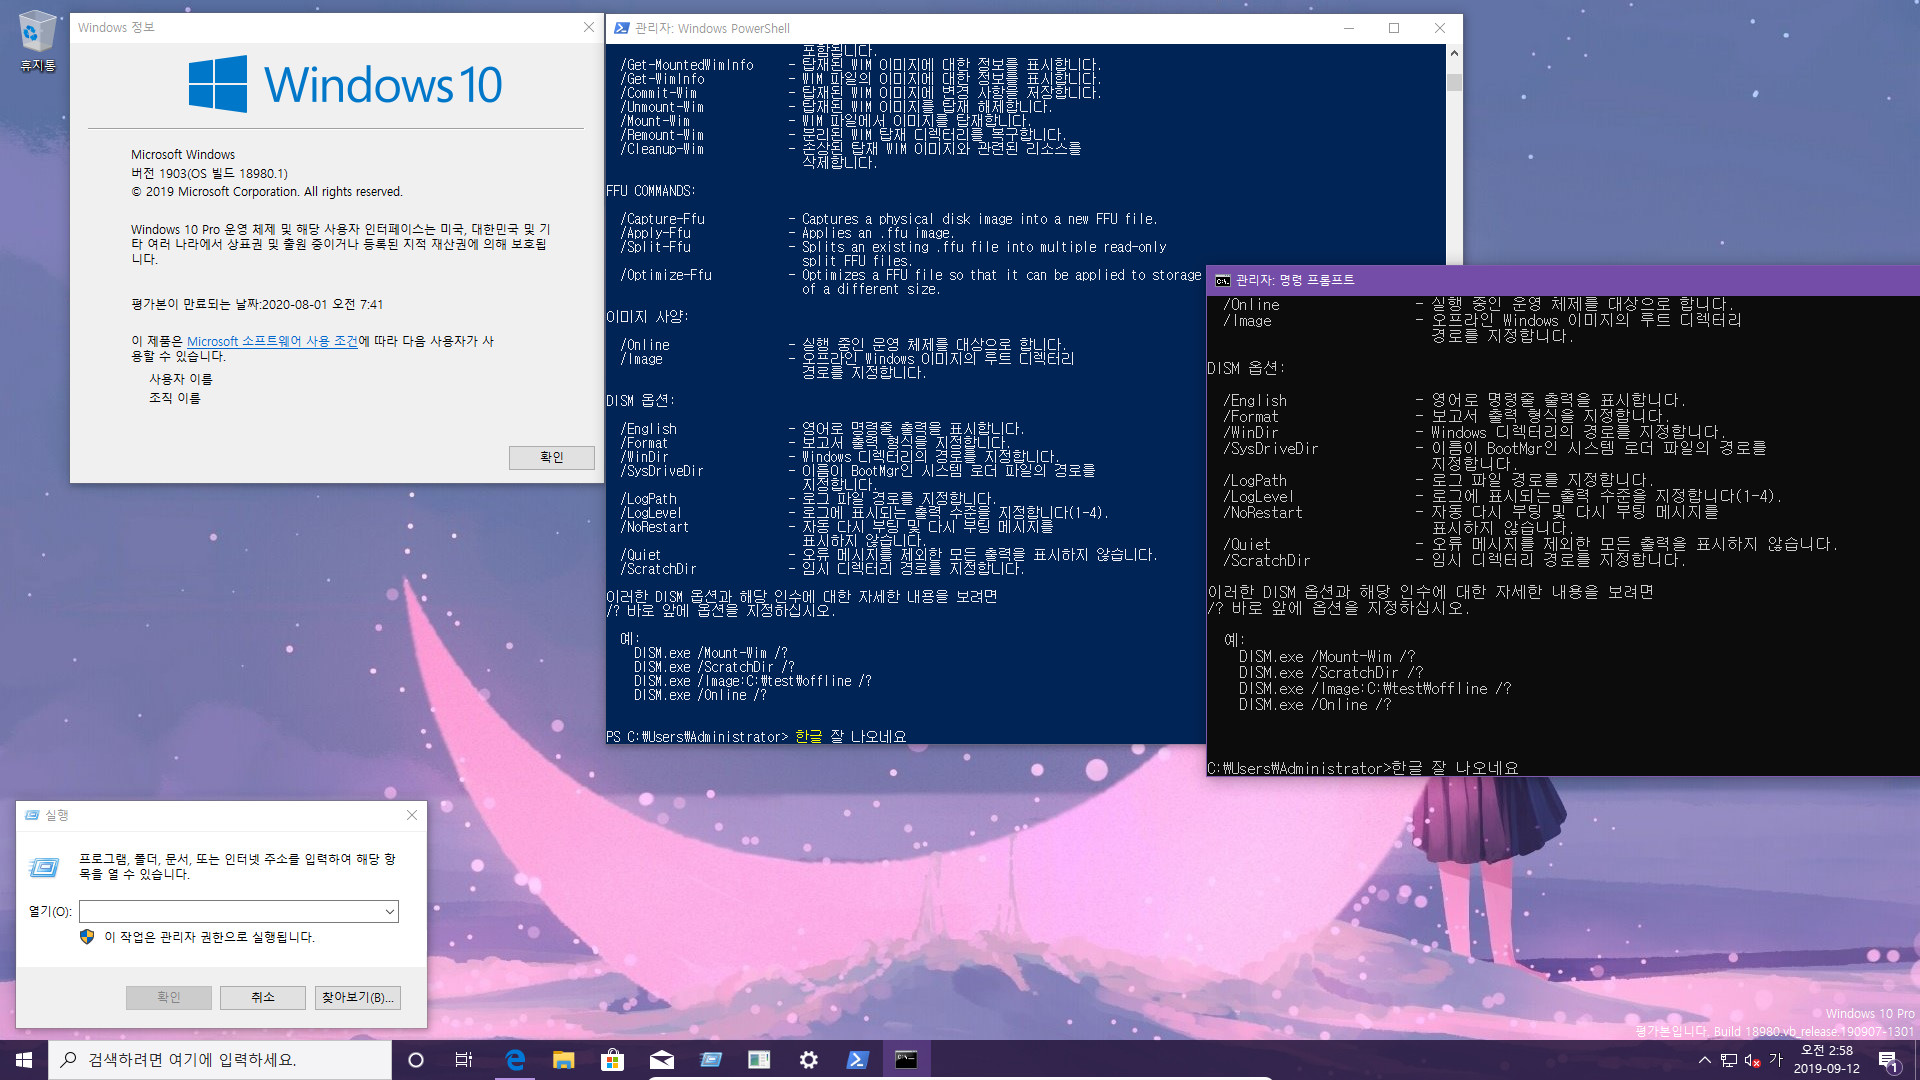Click the disabled 확인 button in Run dialog
The image size is (1920, 1080).
point(169,997)
